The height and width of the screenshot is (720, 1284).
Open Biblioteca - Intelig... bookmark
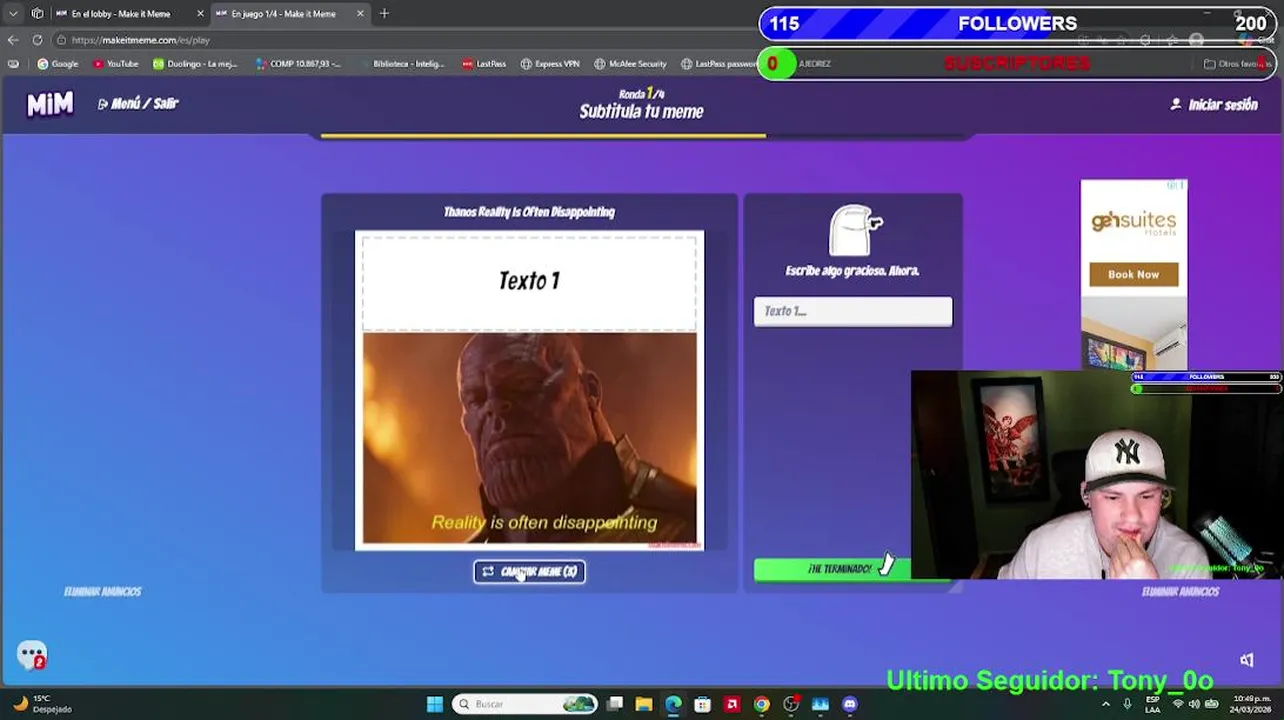(402, 64)
